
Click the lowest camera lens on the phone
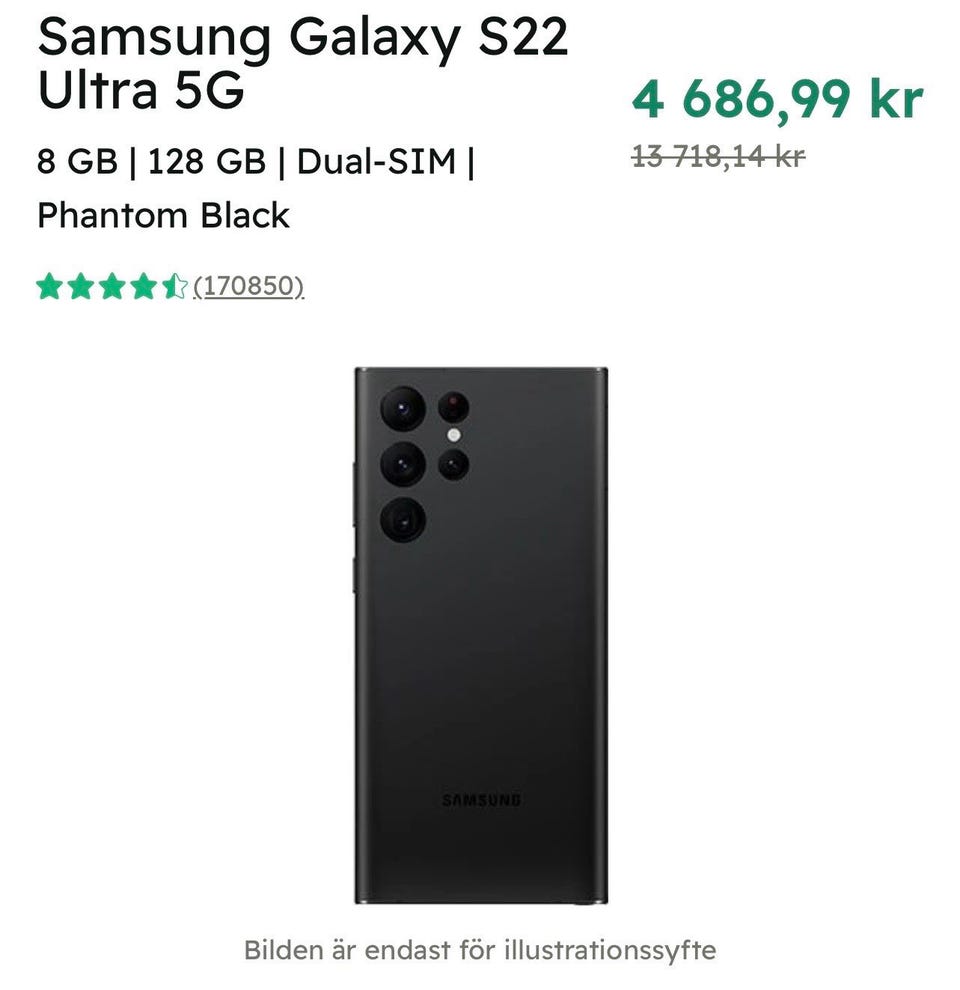pyautogui.click(x=403, y=520)
